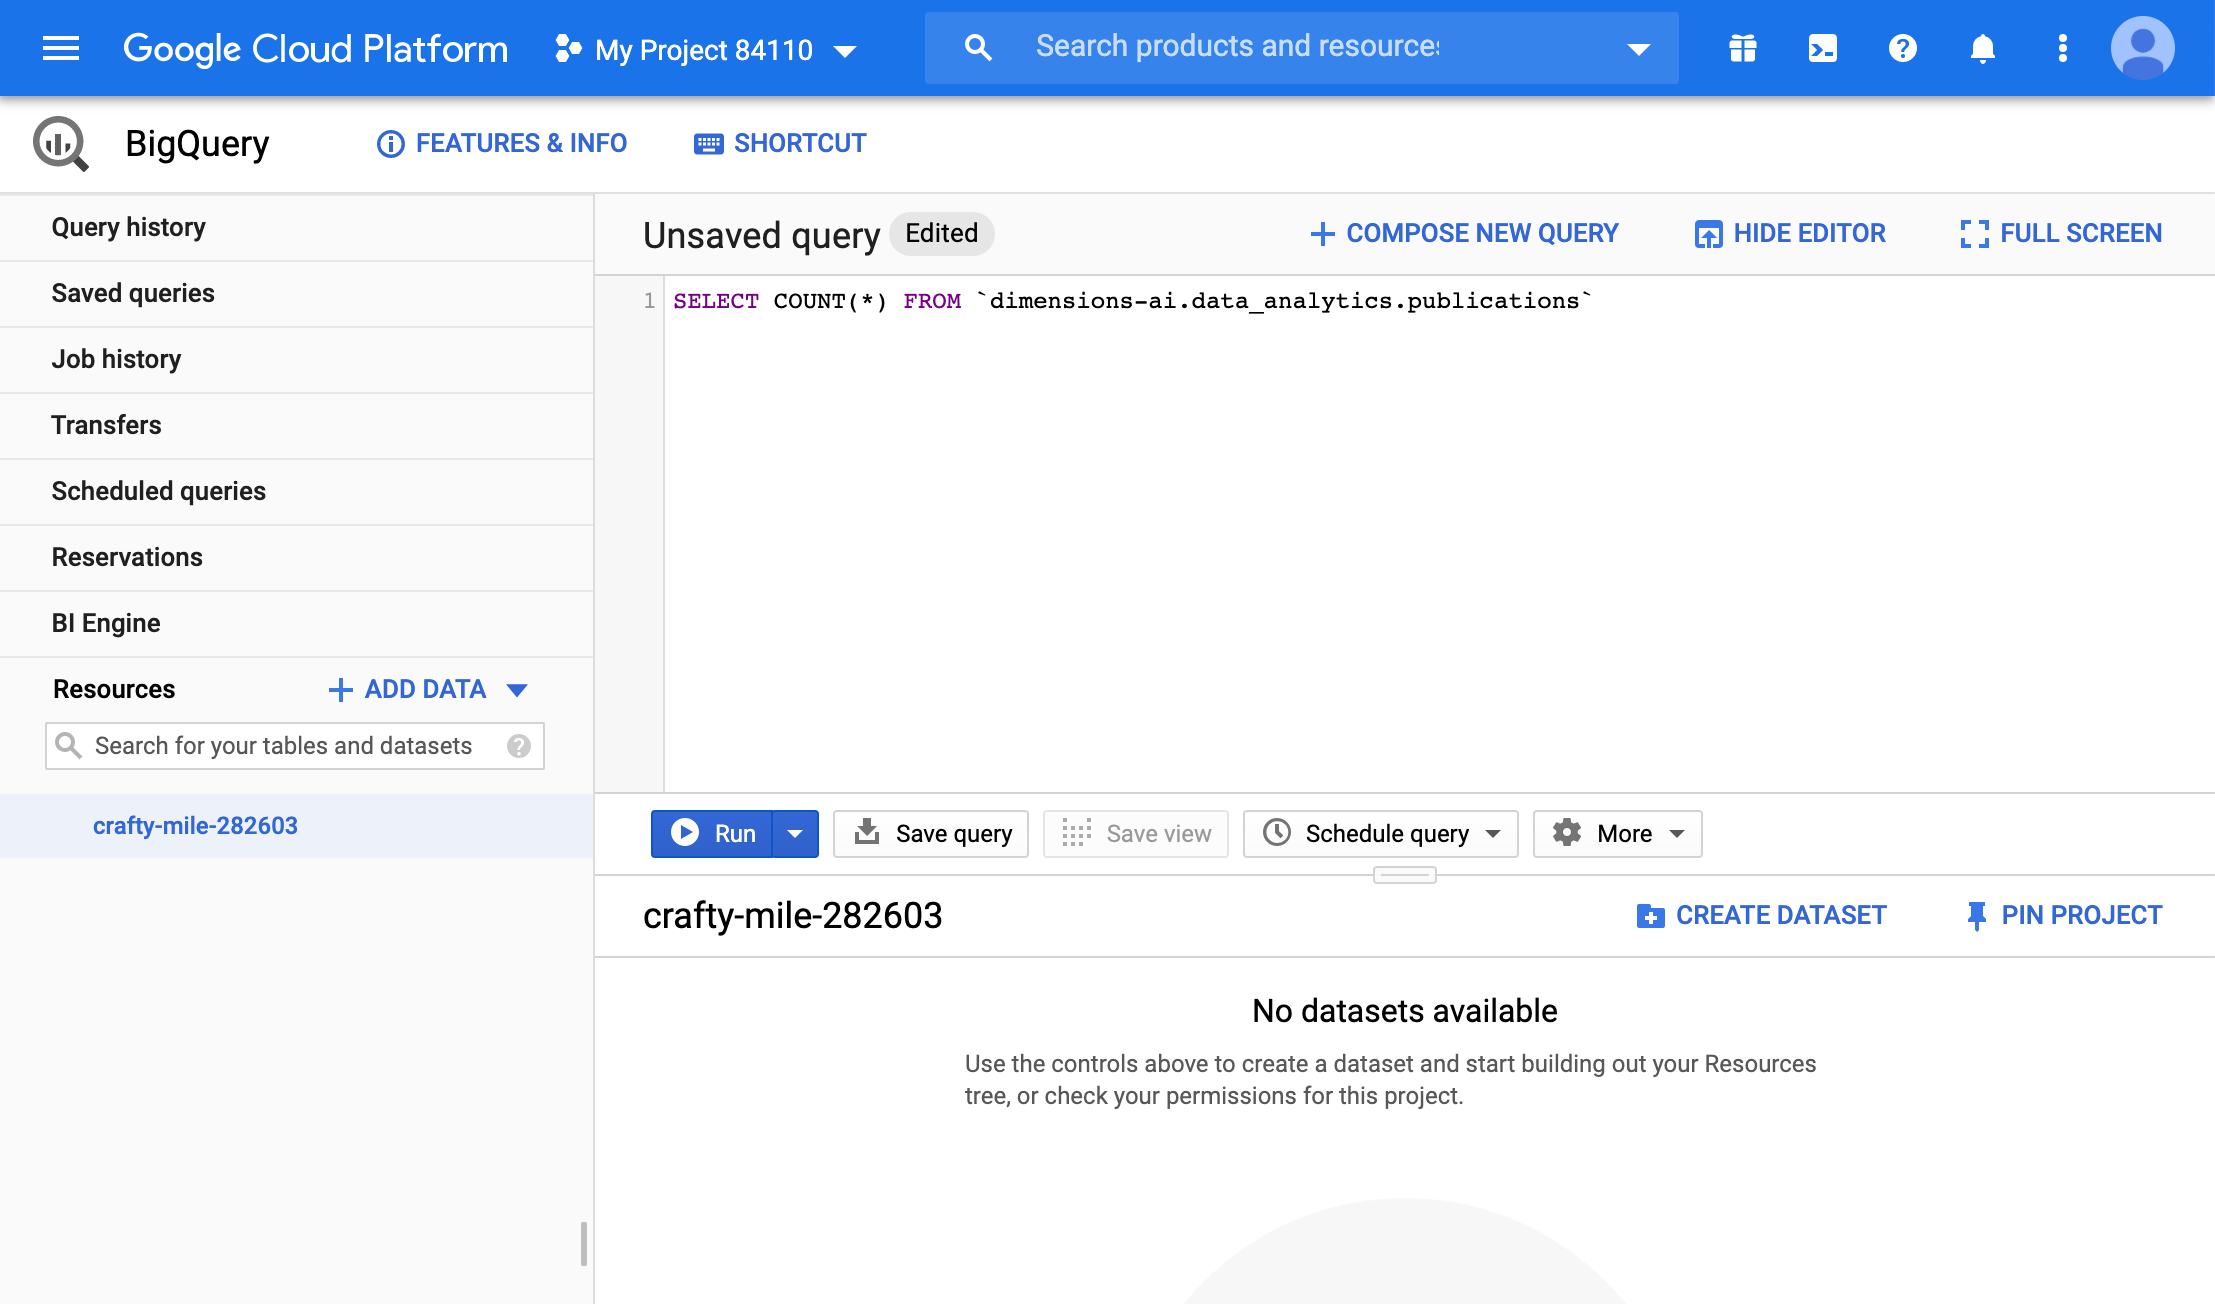This screenshot has height=1304, width=2215.
Task: Click COMPOSE NEW QUERY
Action: 1464,233
